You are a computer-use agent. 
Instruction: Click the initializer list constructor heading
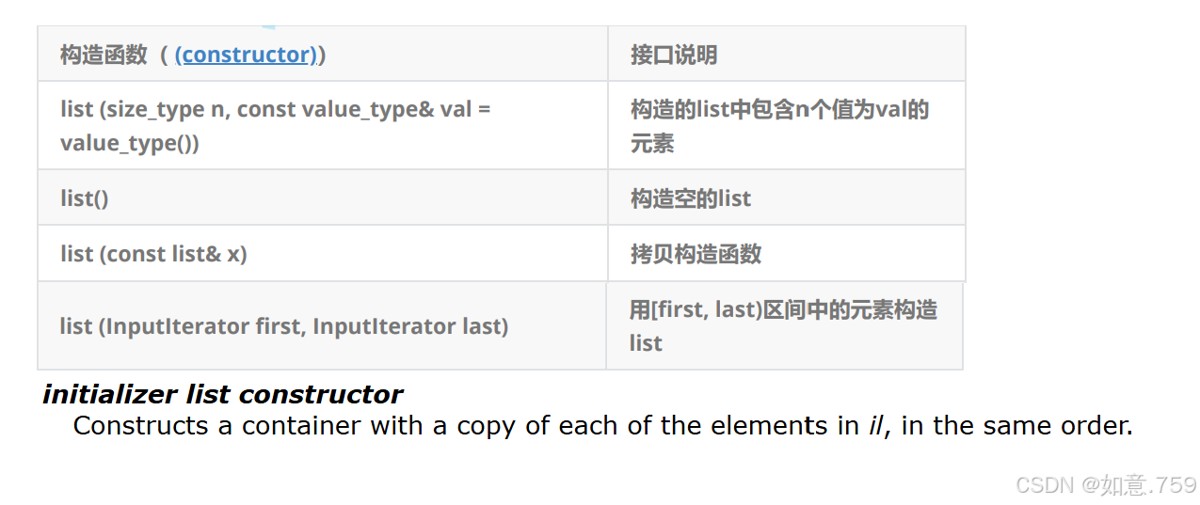pyautogui.click(x=222, y=394)
